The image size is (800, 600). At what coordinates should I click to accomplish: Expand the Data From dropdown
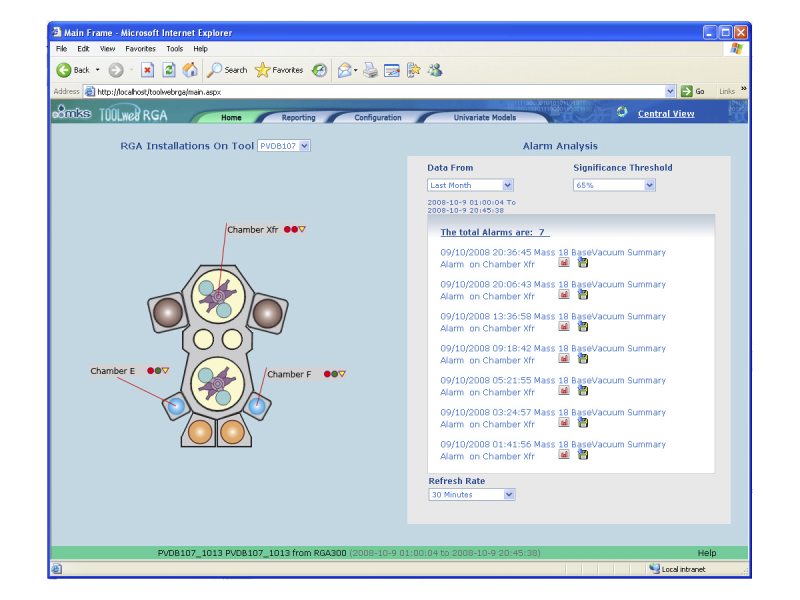point(470,185)
